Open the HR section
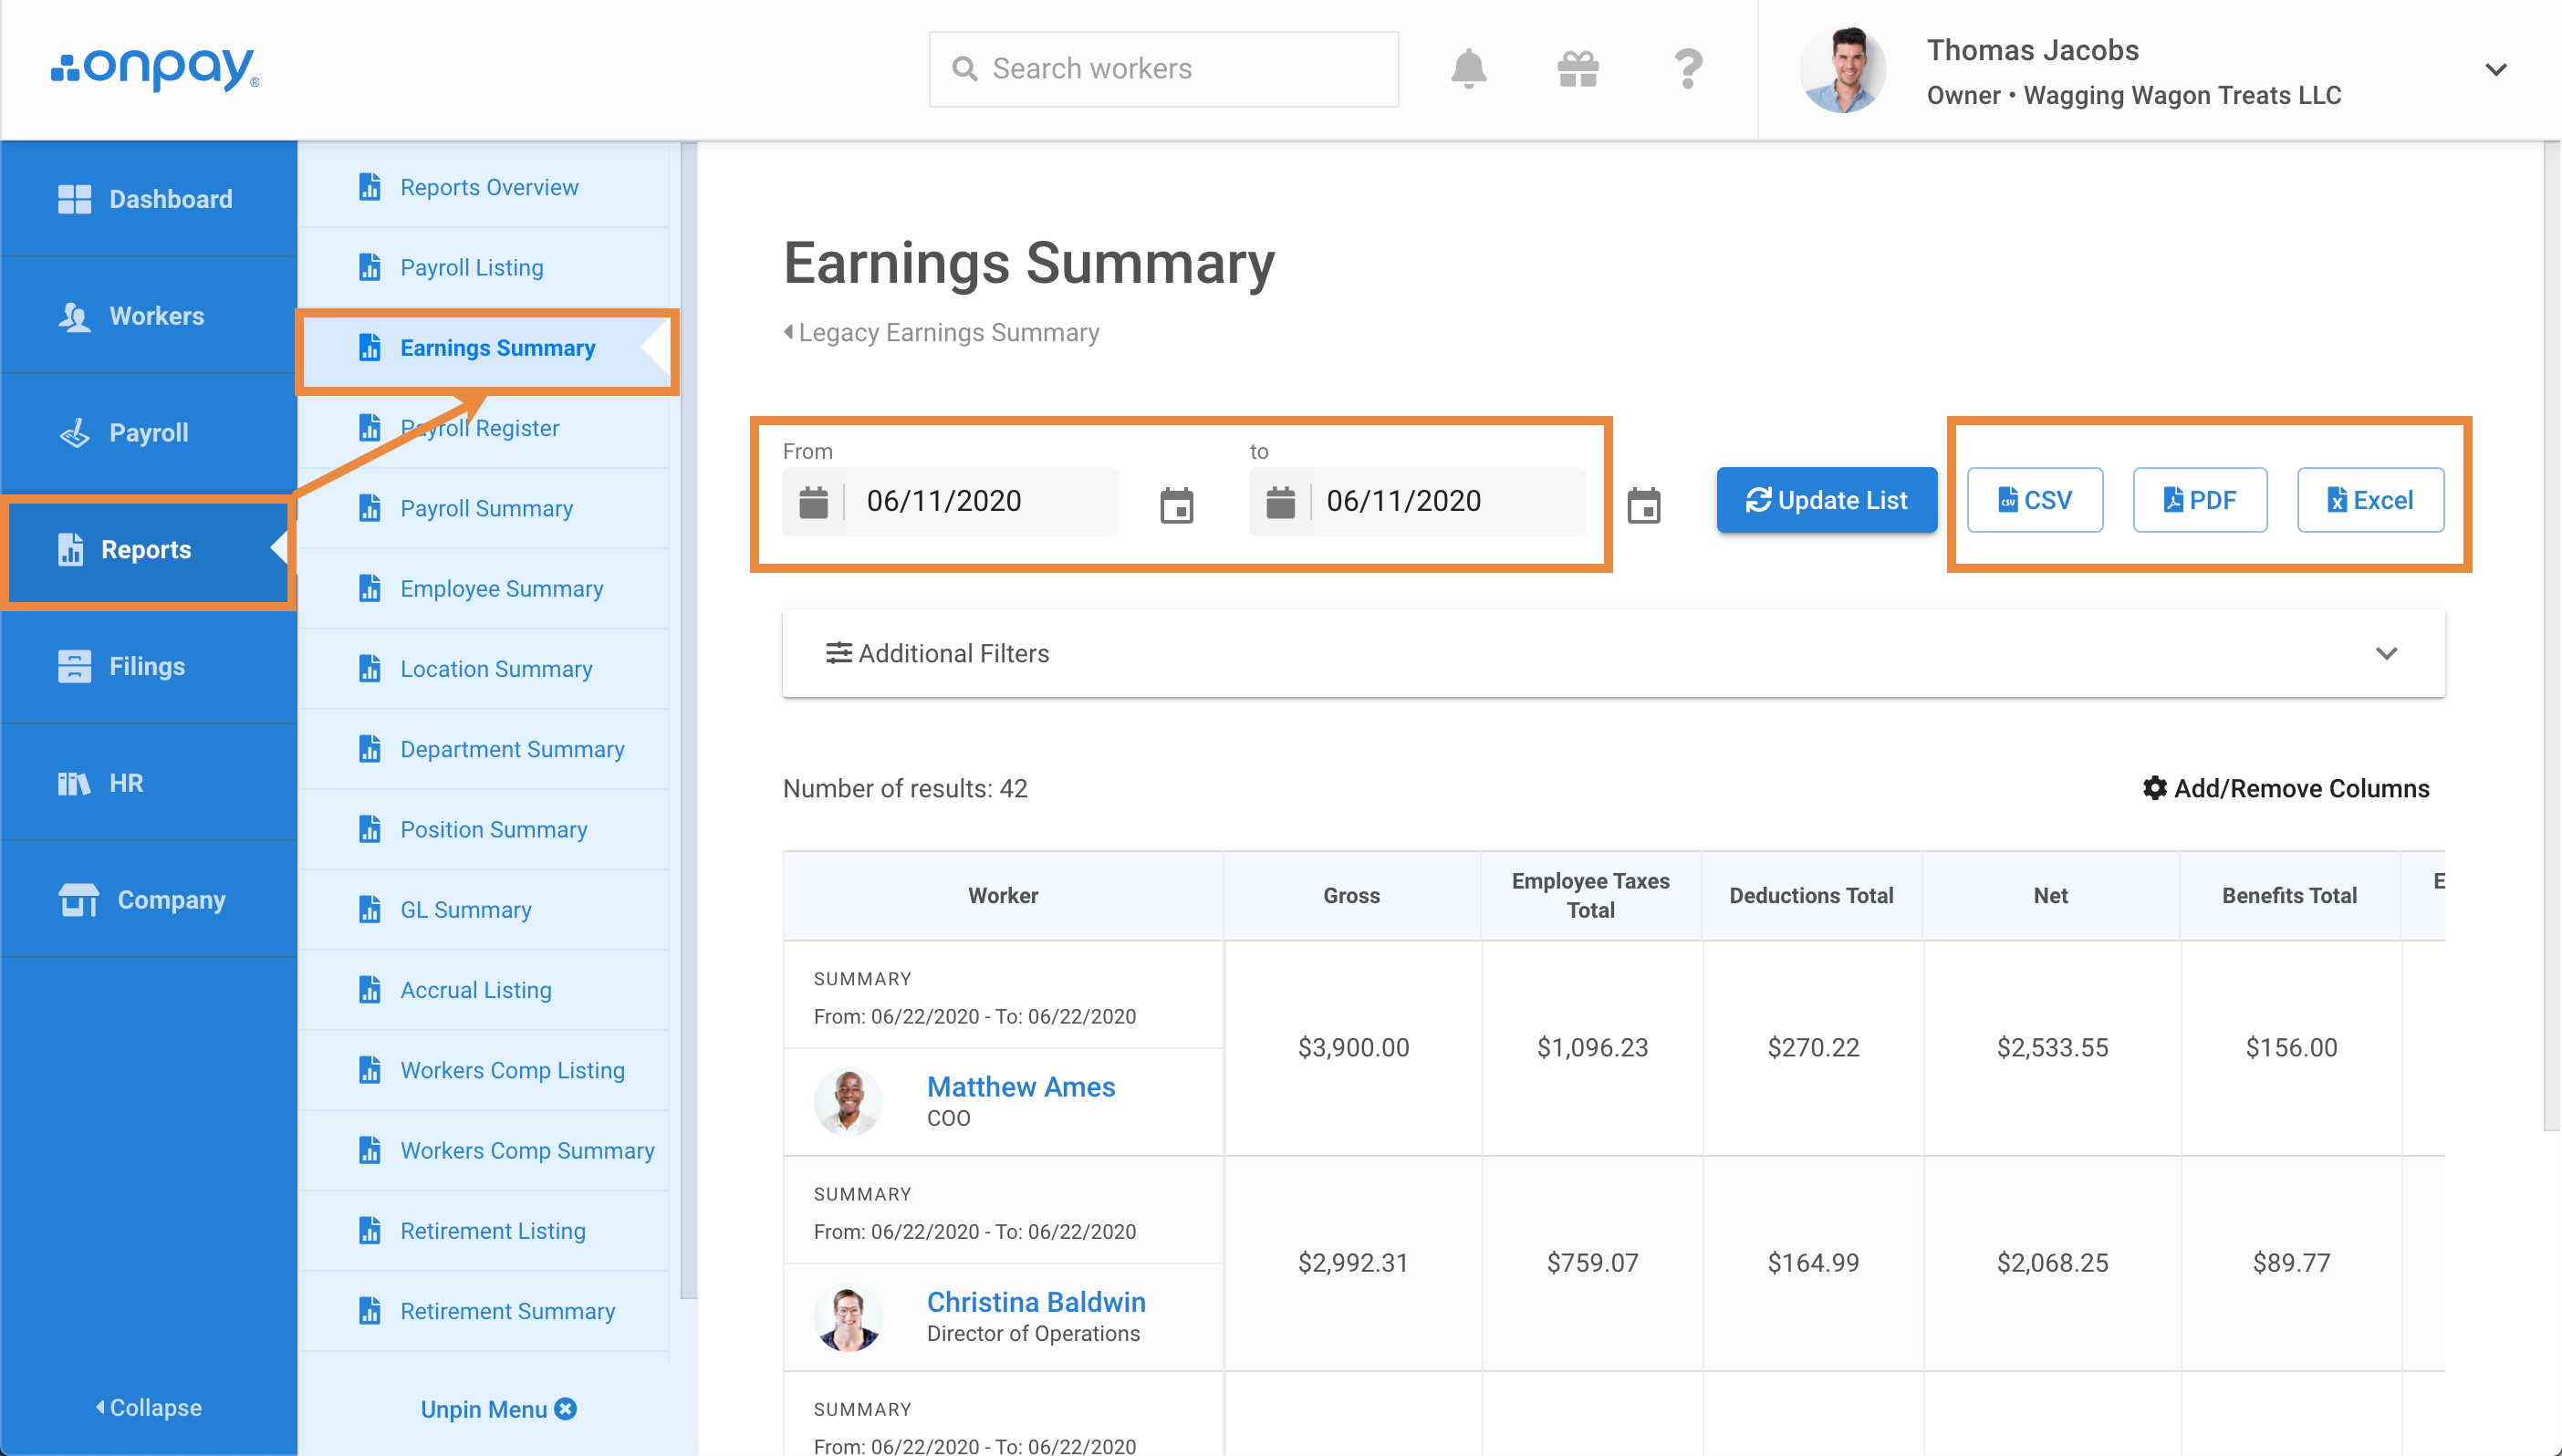Viewport: 2562px width, 1456px height. pyautogui.click(x=149, y=782)
